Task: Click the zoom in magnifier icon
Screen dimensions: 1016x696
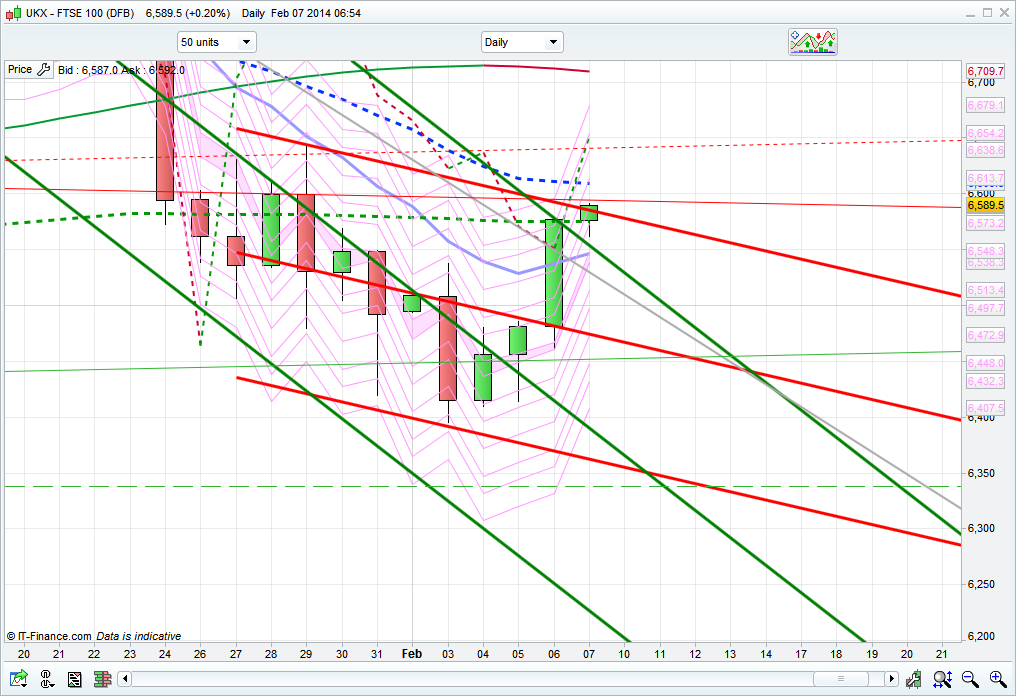Action: (x=998, y=679)
